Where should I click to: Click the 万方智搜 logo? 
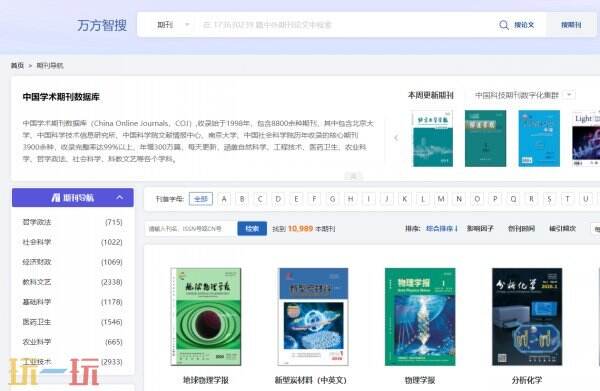(102, 25)
